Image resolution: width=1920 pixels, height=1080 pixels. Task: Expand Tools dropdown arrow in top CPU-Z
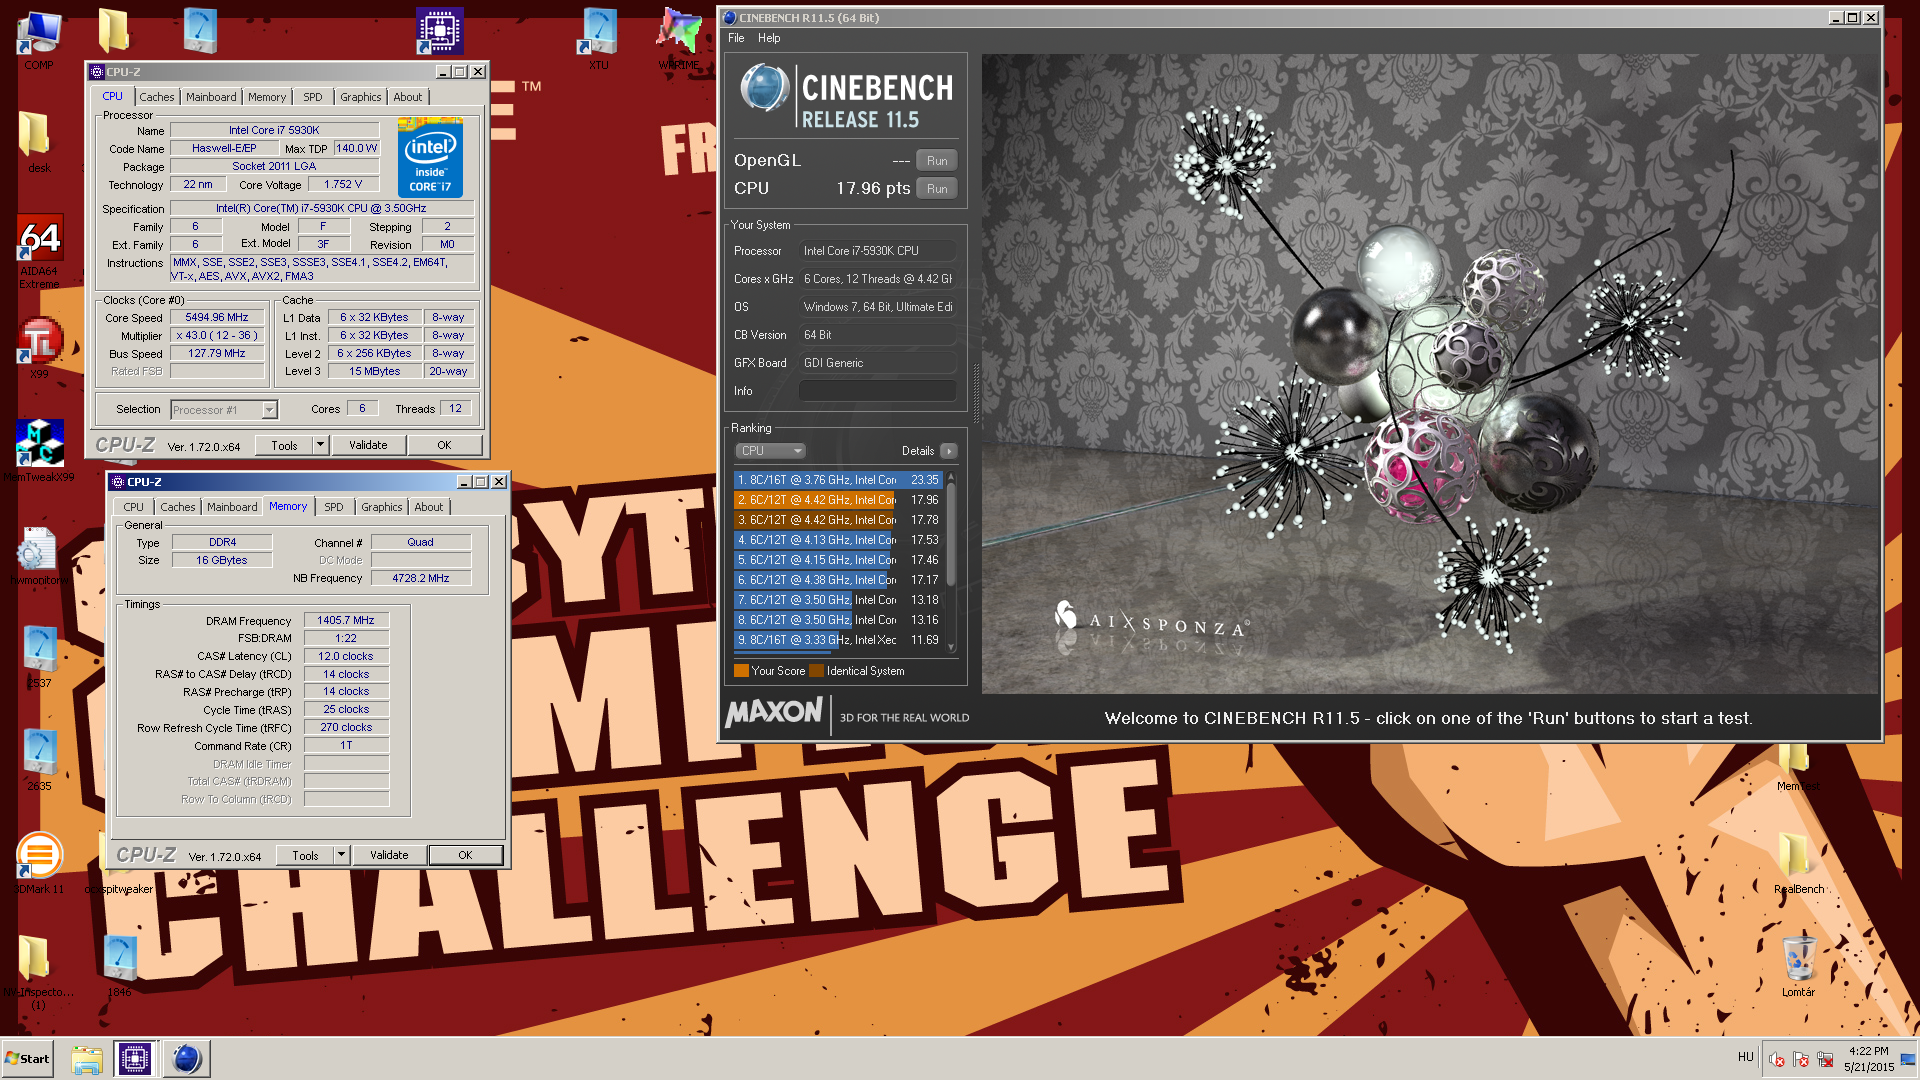(320, 445)
